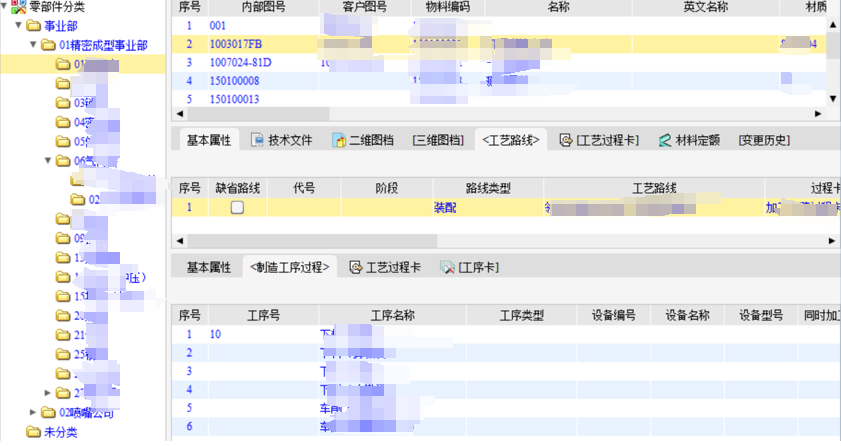Screen dimensions: 841x446
Task: Collapse the 事业部 tree node
Action: tap(19, 25)
